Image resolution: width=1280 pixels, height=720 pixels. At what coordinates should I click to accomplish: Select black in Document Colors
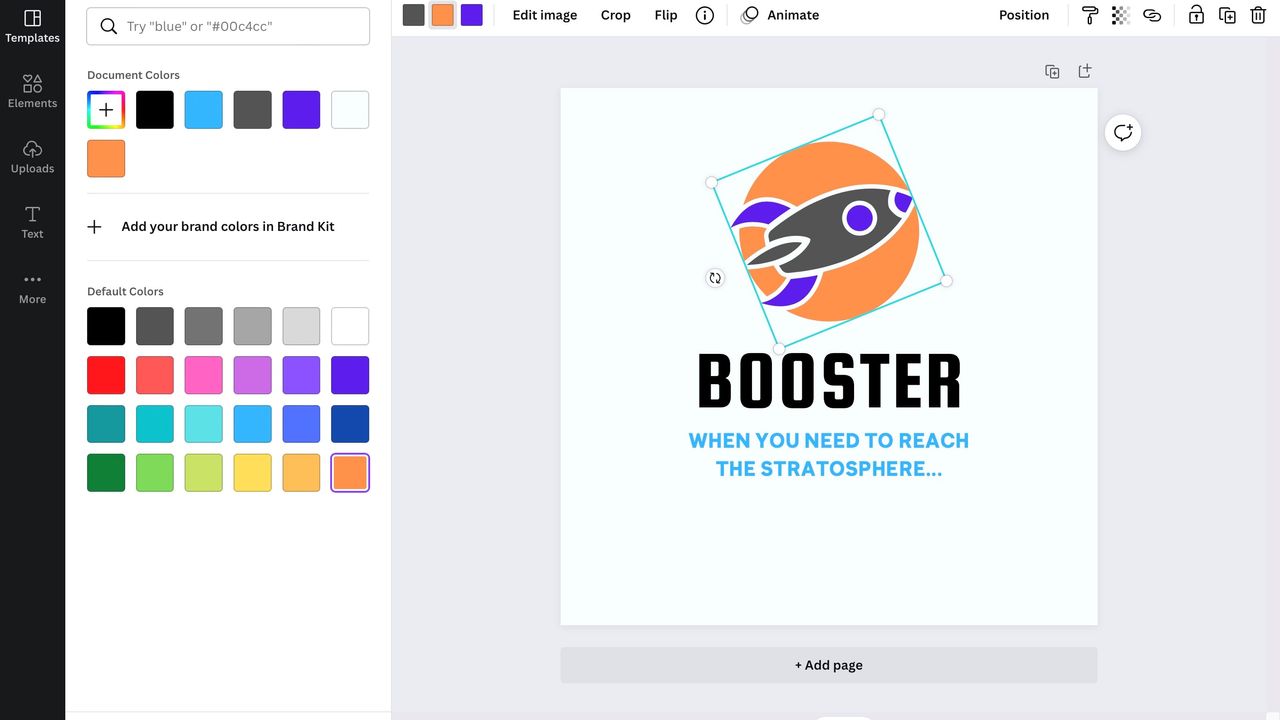pos(155,110)
